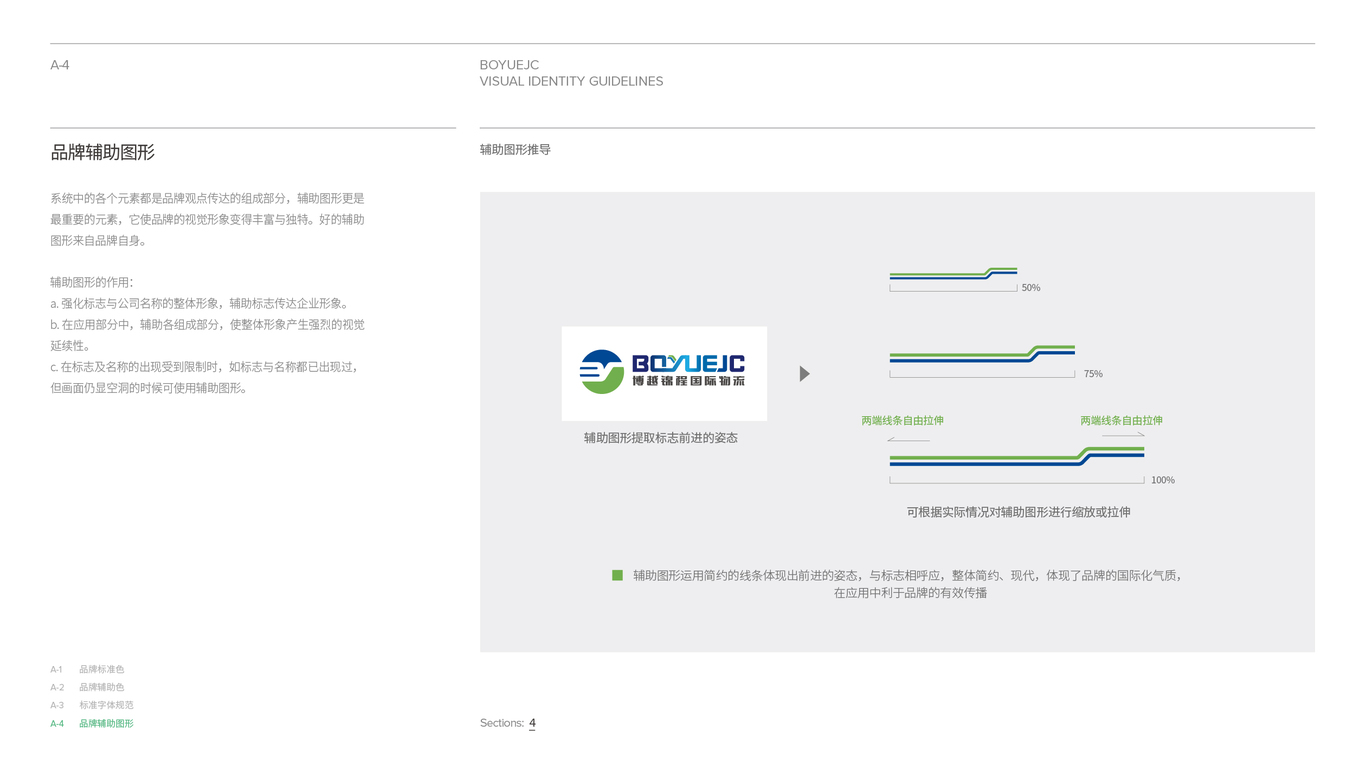Select the 75% scaled auxiliary line graphic

point(982,353)
